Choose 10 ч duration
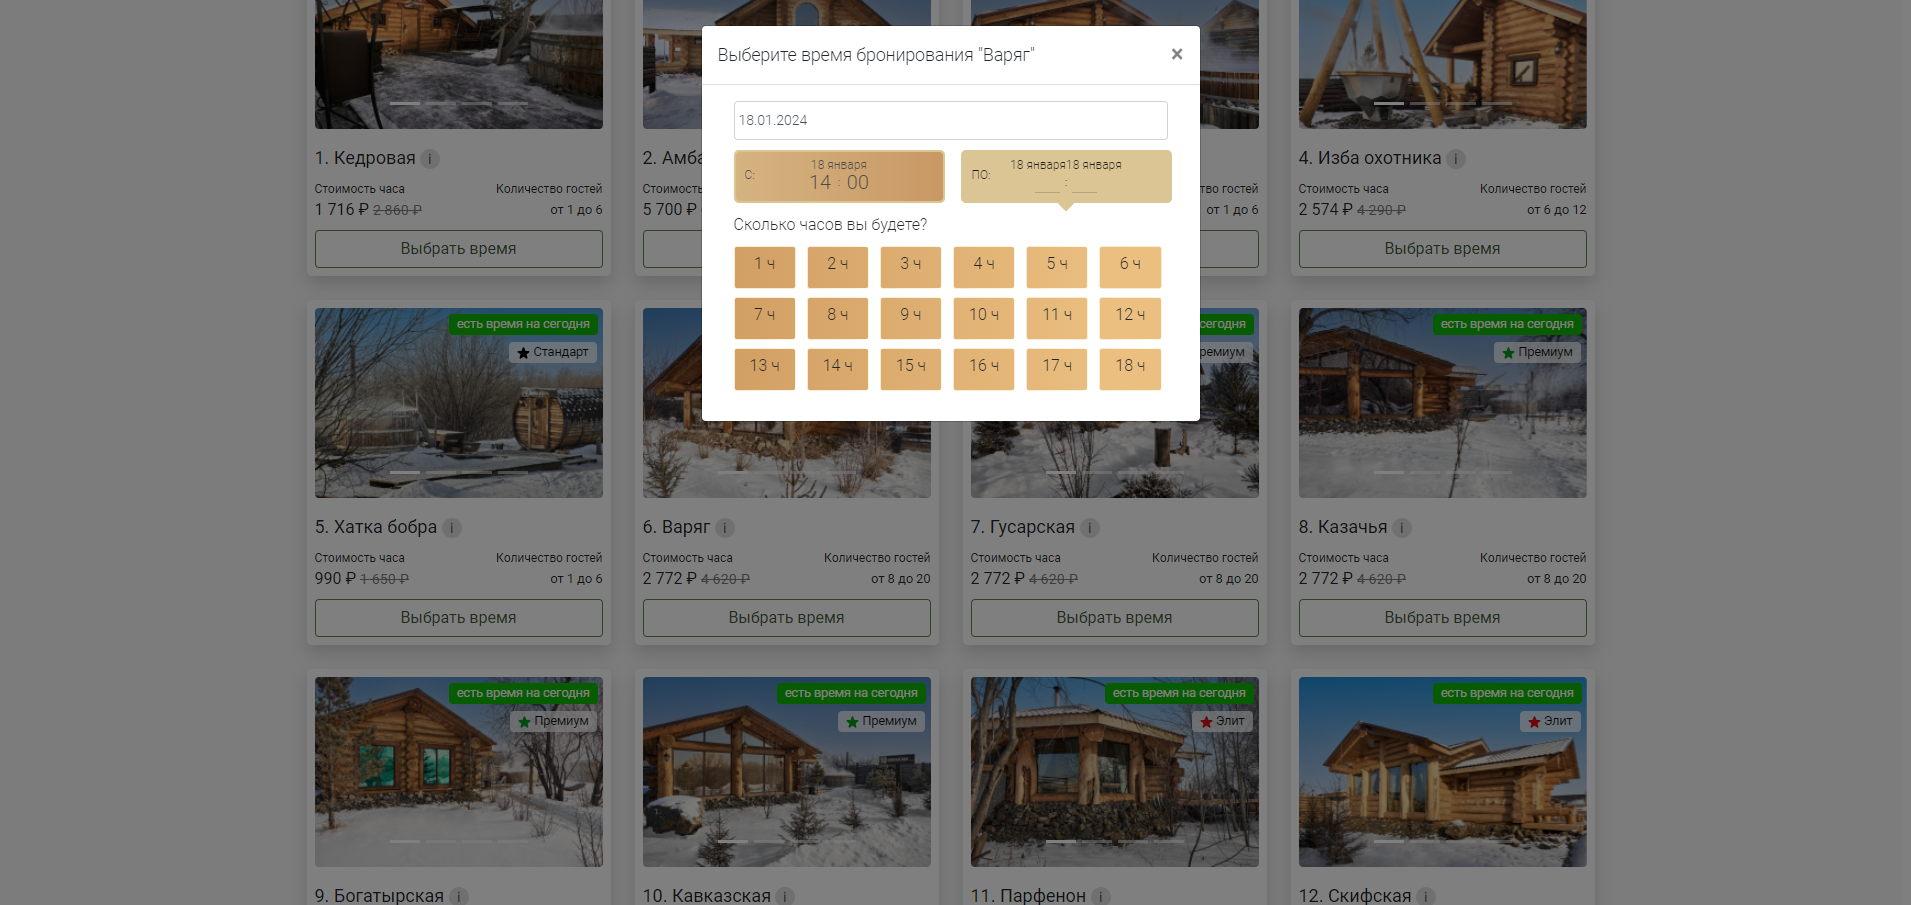Image resolution: width=1911 pixels, height=905 pixels. coord(984,317)
